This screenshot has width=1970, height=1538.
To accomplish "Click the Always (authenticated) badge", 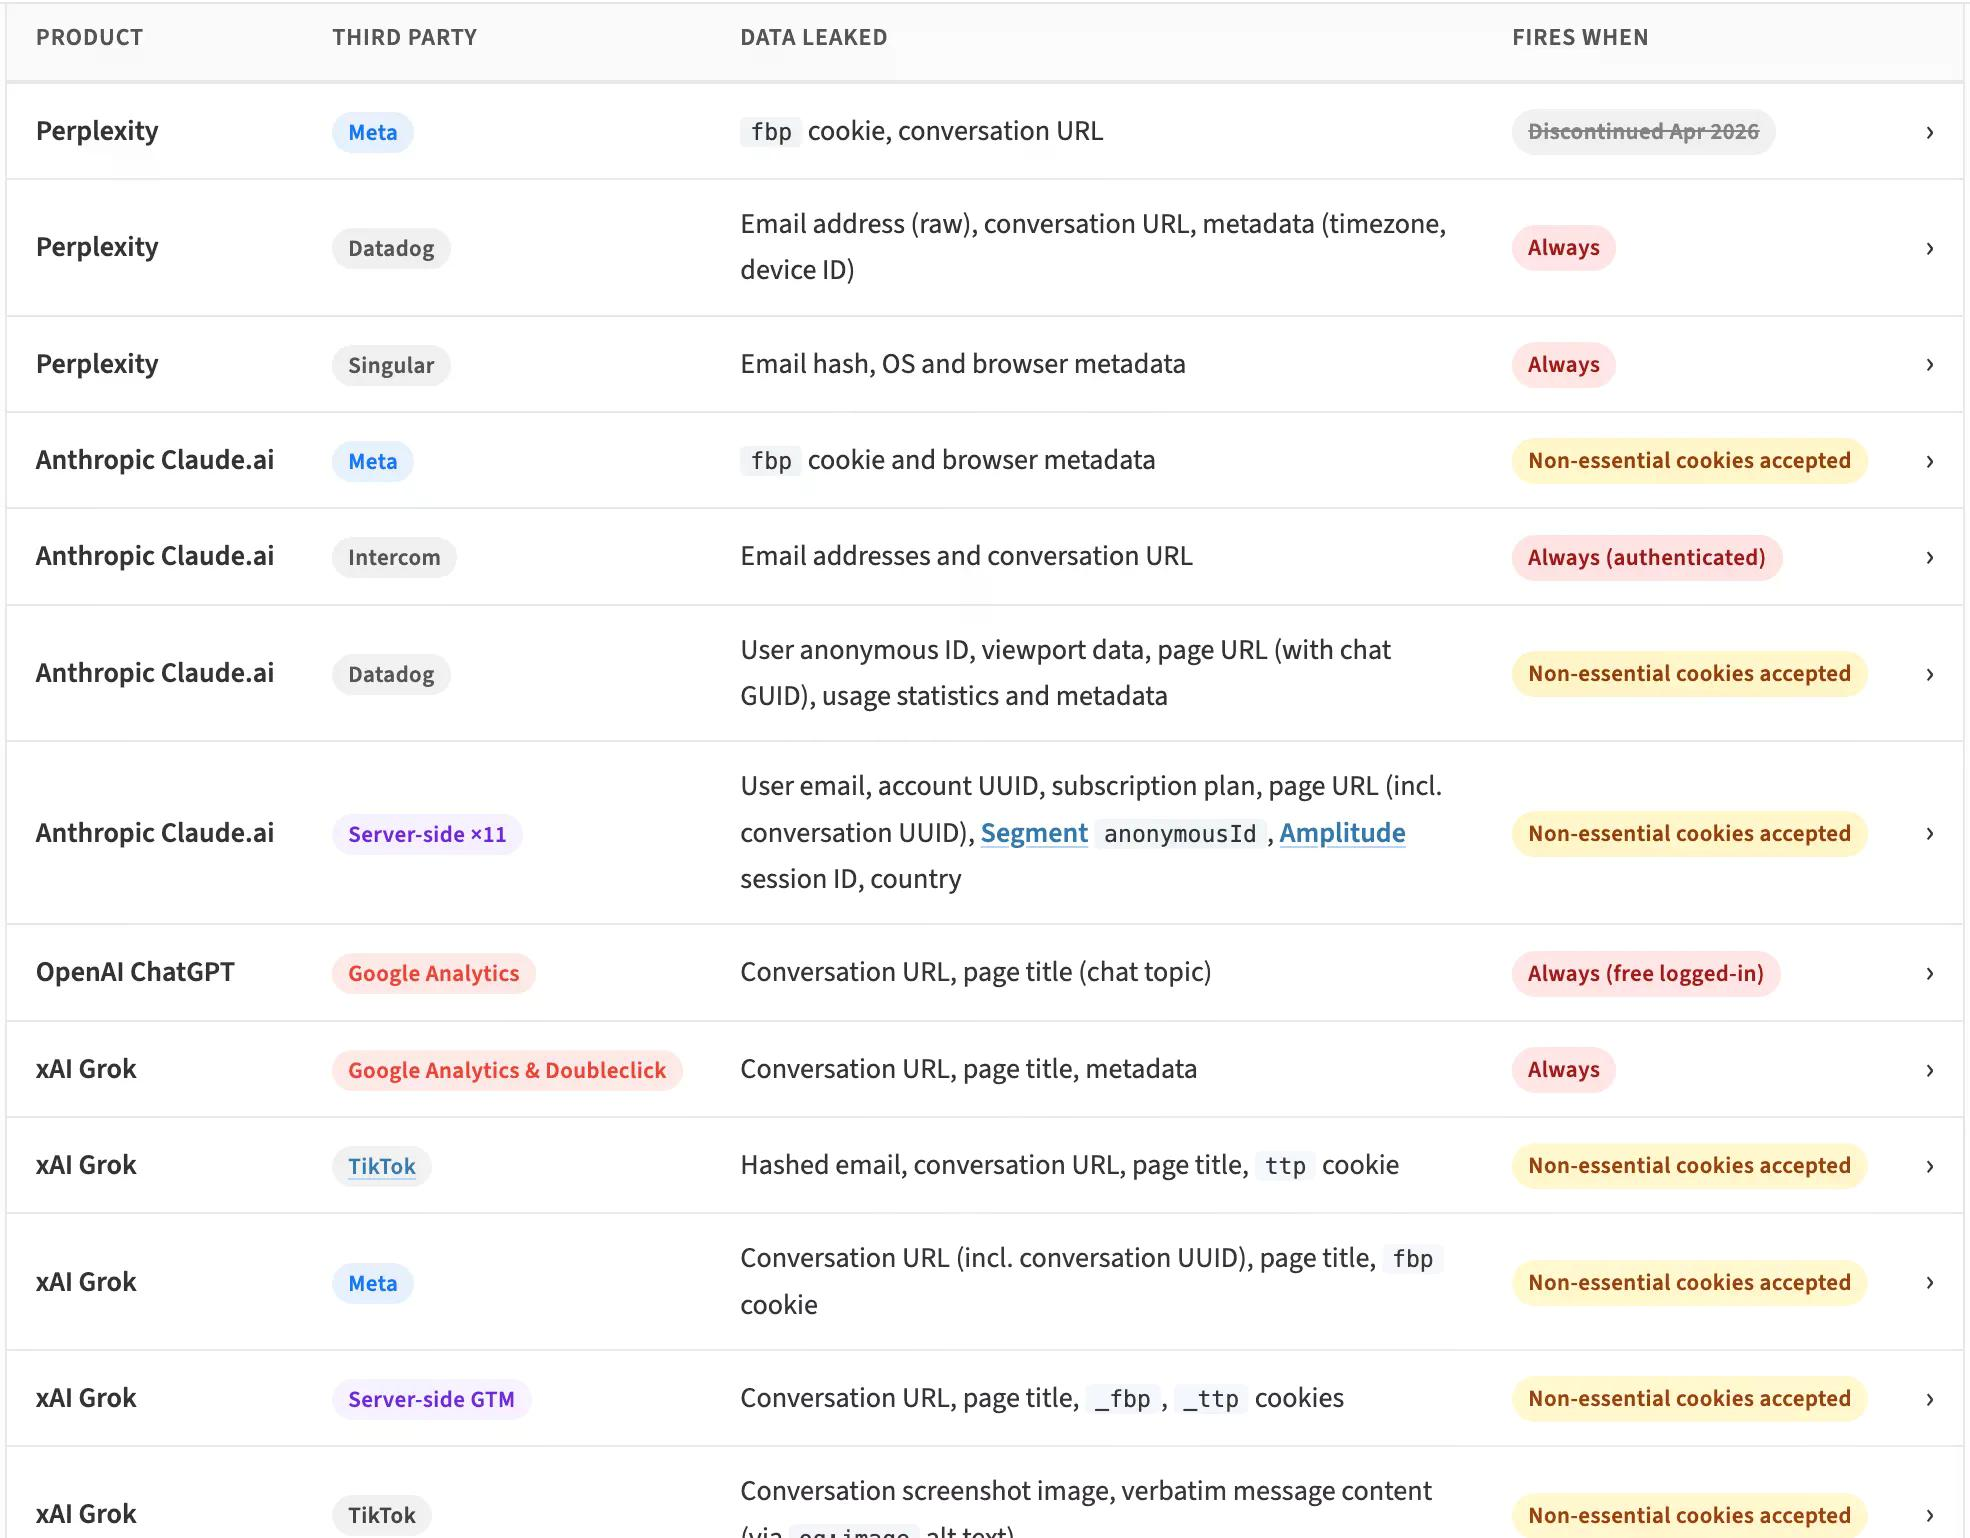I will pos(1646,557).
